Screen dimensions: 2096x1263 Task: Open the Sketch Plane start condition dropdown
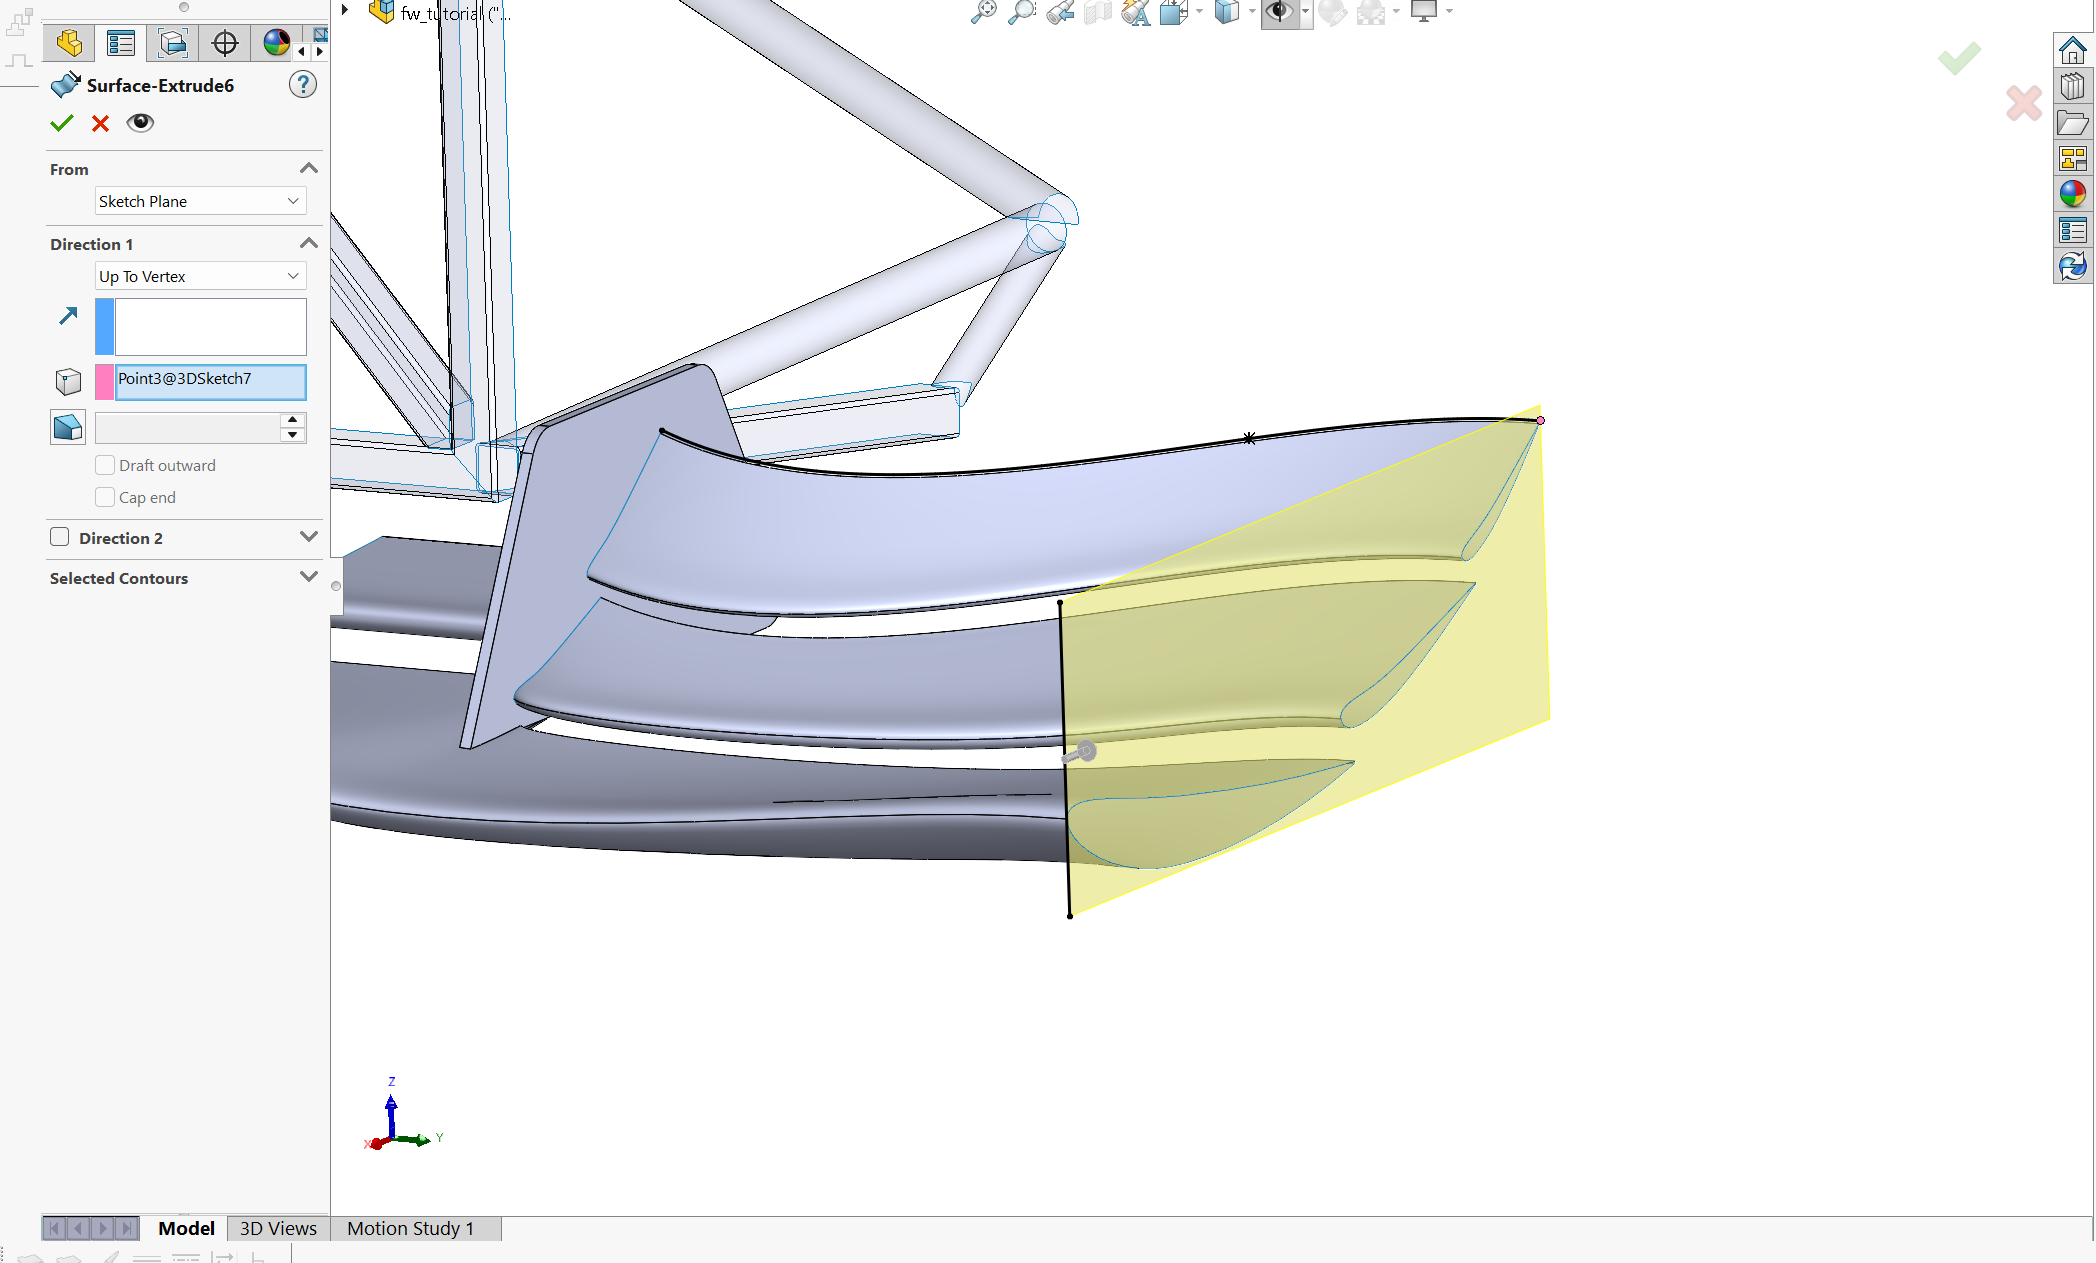[x=200, y=201]
